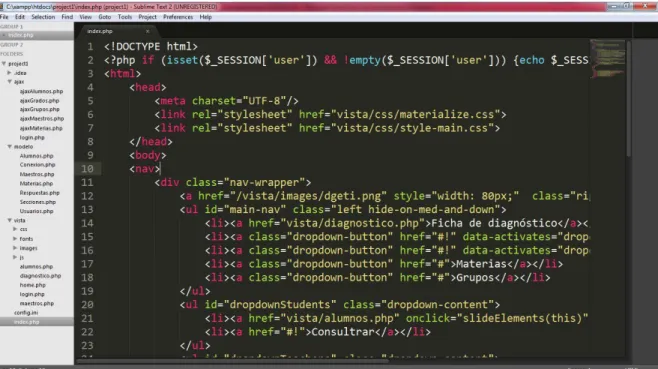Collapse the ajax folder
This screenshot has height=369, width=658.
click(9, 82)
